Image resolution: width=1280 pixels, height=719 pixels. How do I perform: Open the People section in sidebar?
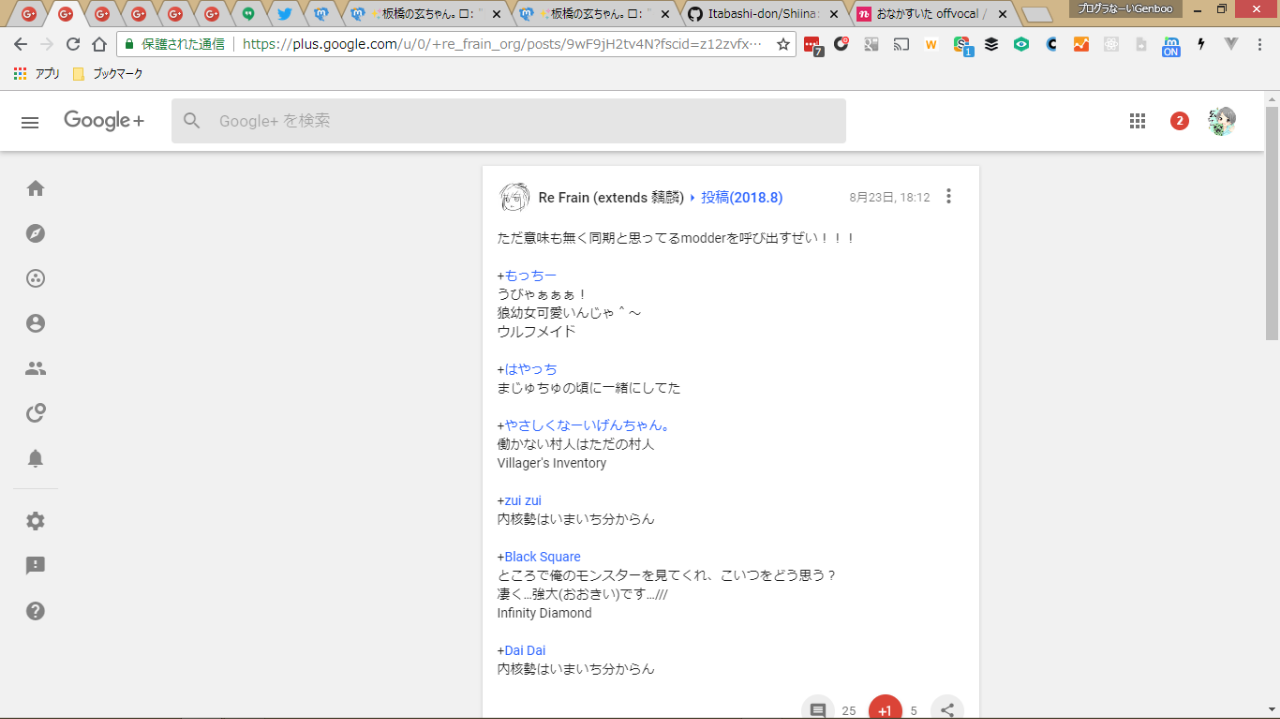pos(36,368)
